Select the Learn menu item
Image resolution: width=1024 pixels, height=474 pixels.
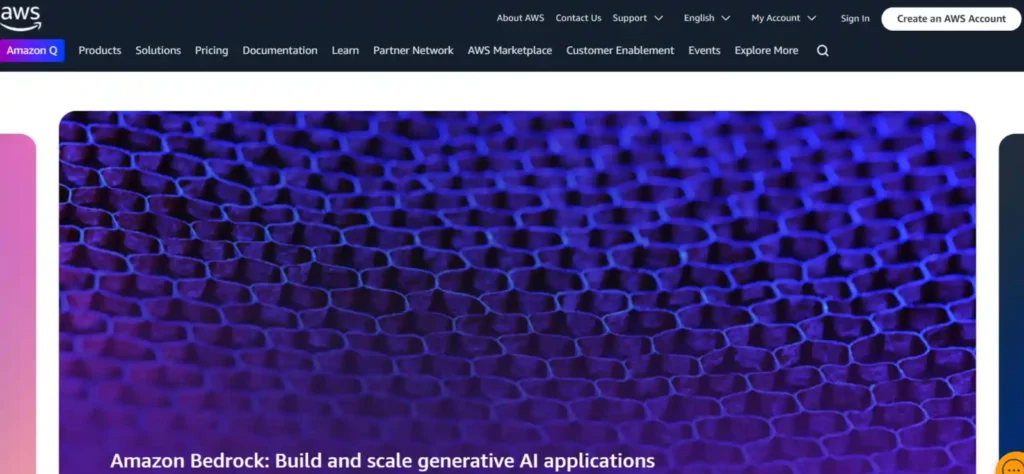[345, 50]
